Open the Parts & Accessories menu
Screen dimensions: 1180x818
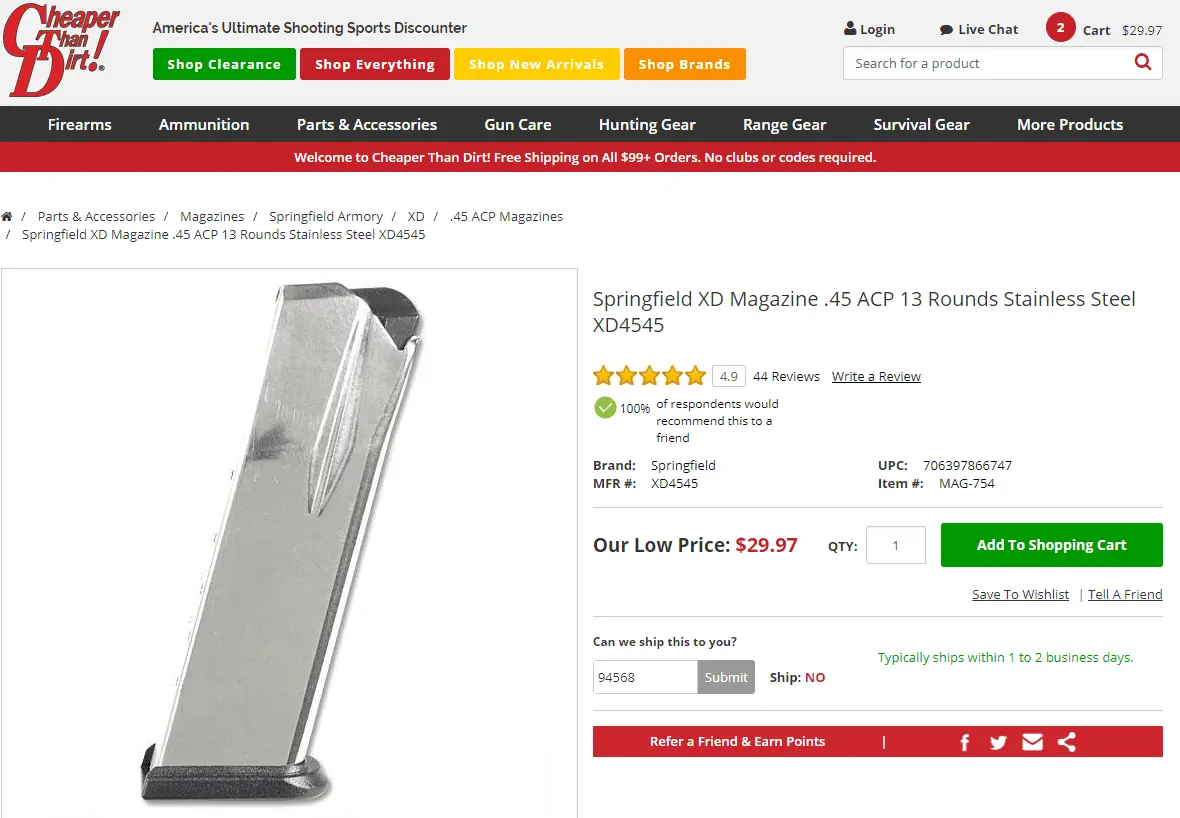[x=367, y=125]
